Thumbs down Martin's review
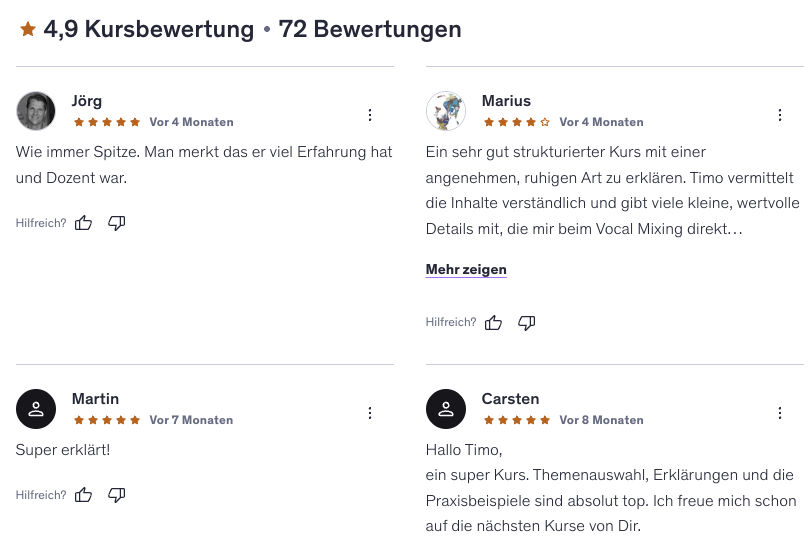This screenshot has width=812, height=548. [x=117, y=495]
